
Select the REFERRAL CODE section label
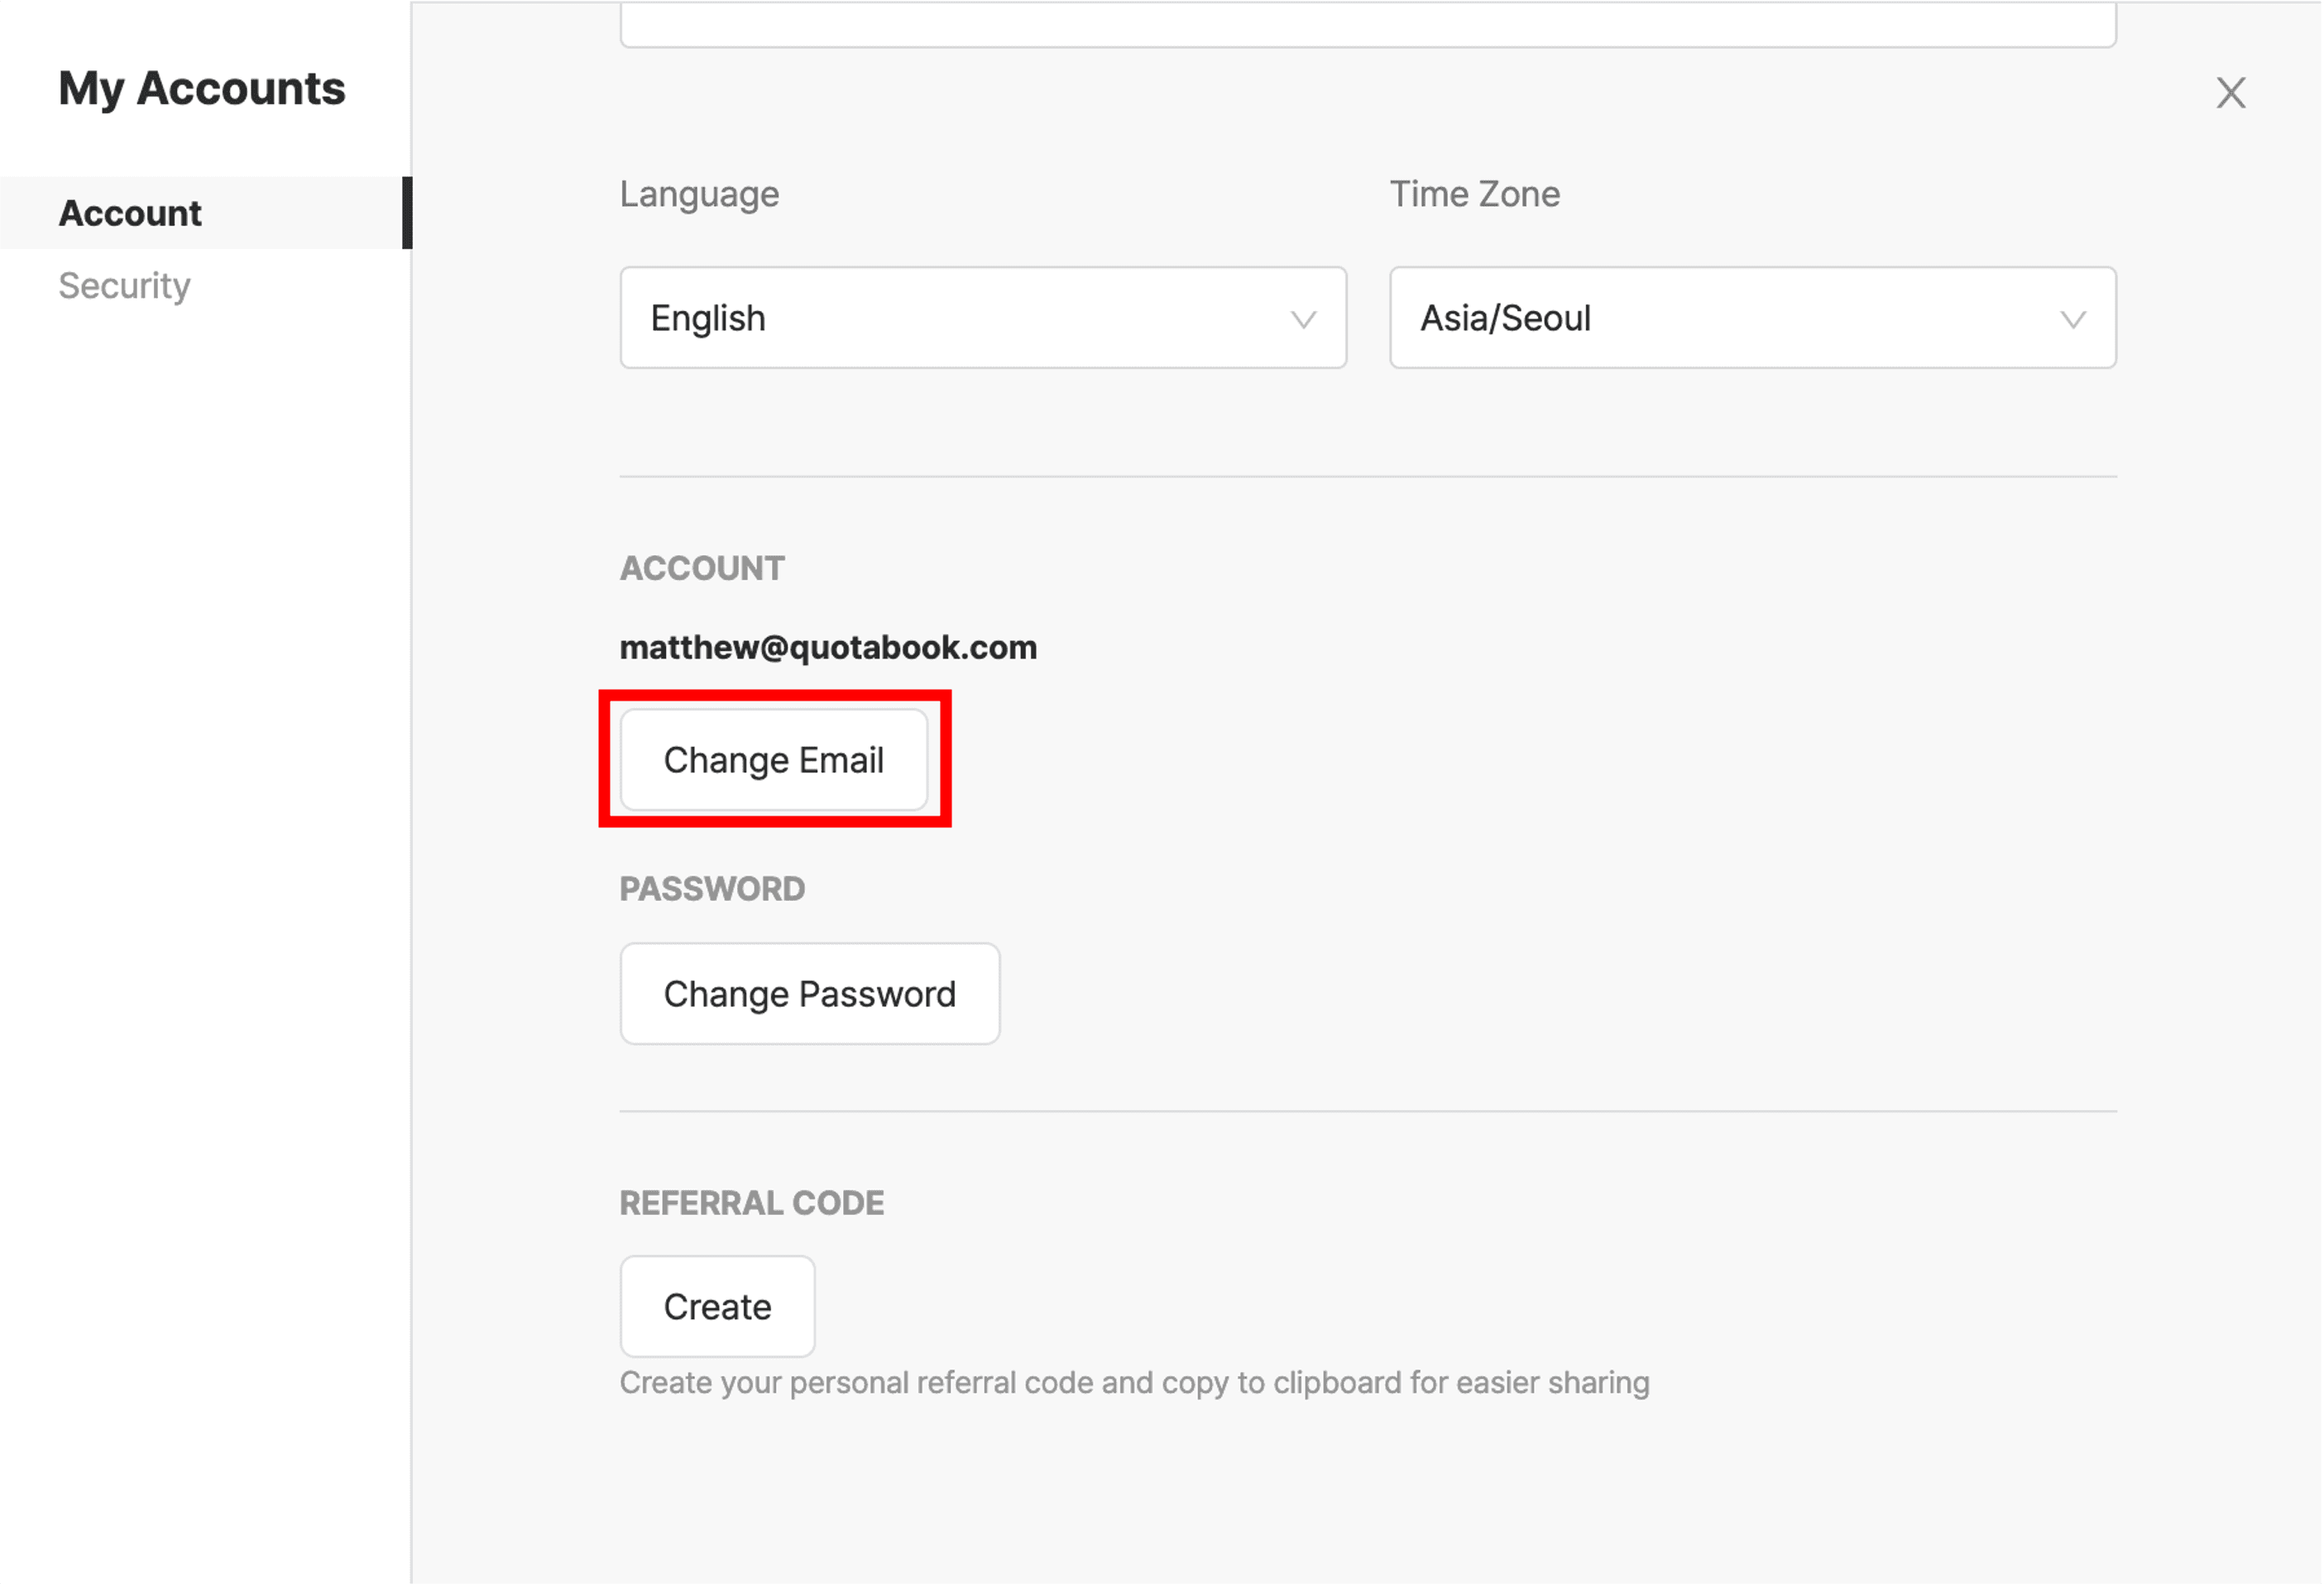tap(752, 1203)
